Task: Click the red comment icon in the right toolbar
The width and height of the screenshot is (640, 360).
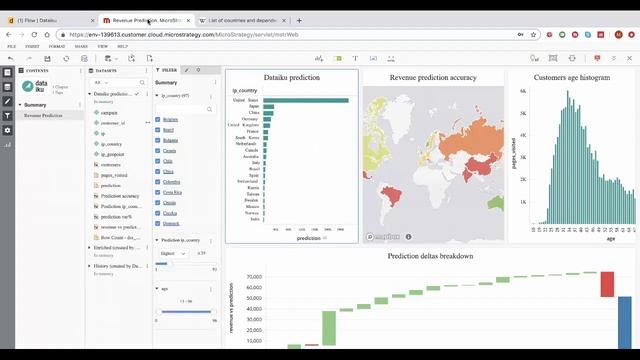Action: (x=597, y=59)
